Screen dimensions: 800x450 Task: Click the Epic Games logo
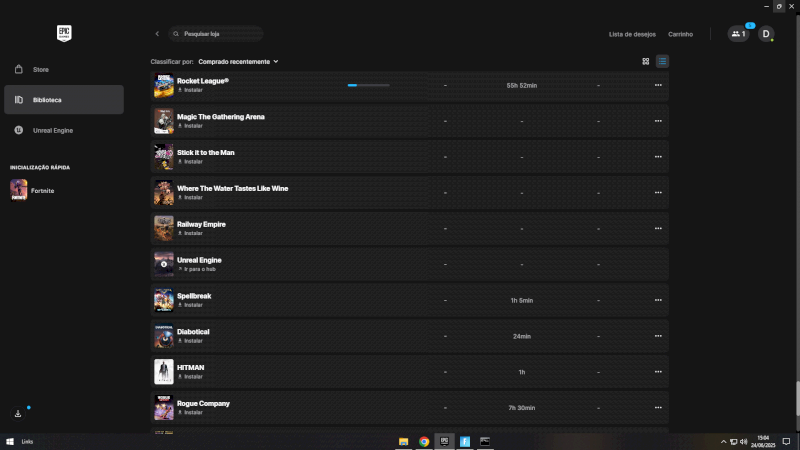64,33
